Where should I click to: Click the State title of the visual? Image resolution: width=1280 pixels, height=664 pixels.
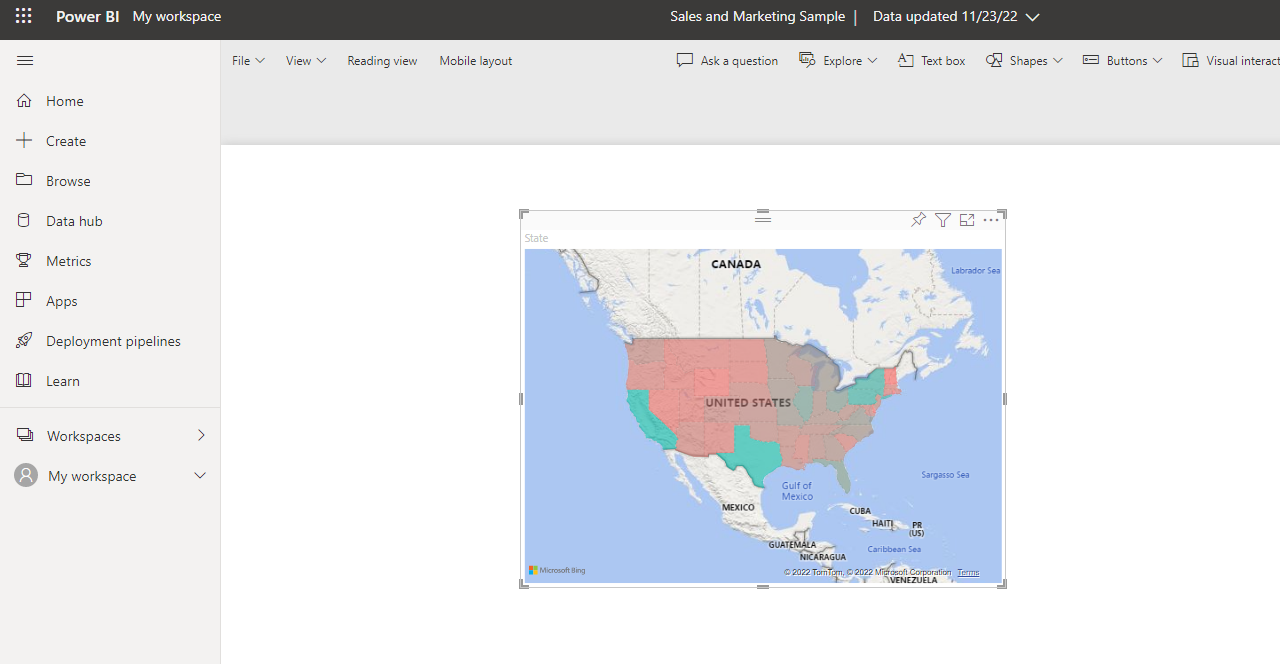pos(536,238)
